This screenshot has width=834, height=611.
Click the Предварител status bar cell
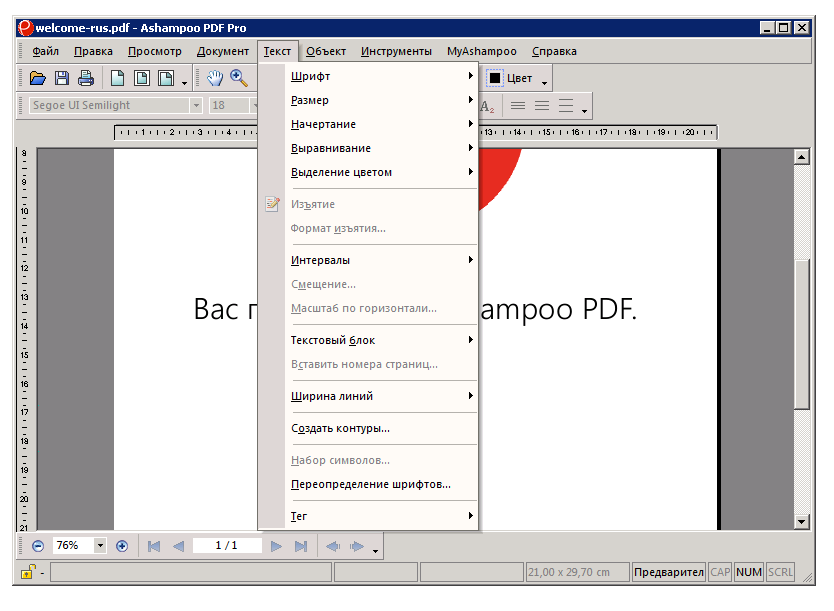pyautogui.click(x=669, y=572)
